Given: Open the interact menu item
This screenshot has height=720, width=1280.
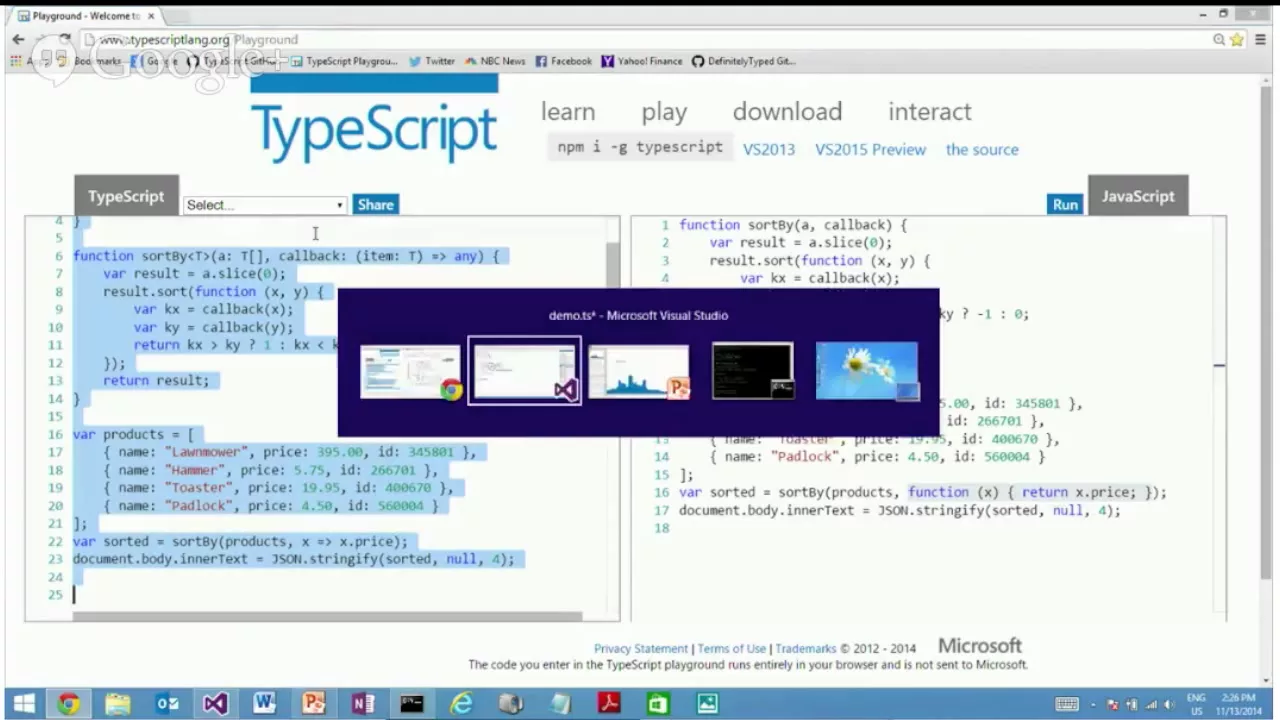Looking at the screenshot, I should click(x=930, y=111).
